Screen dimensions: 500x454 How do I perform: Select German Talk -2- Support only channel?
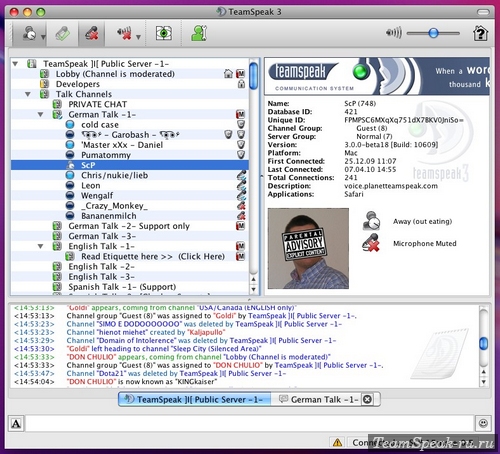click(129, 226)
